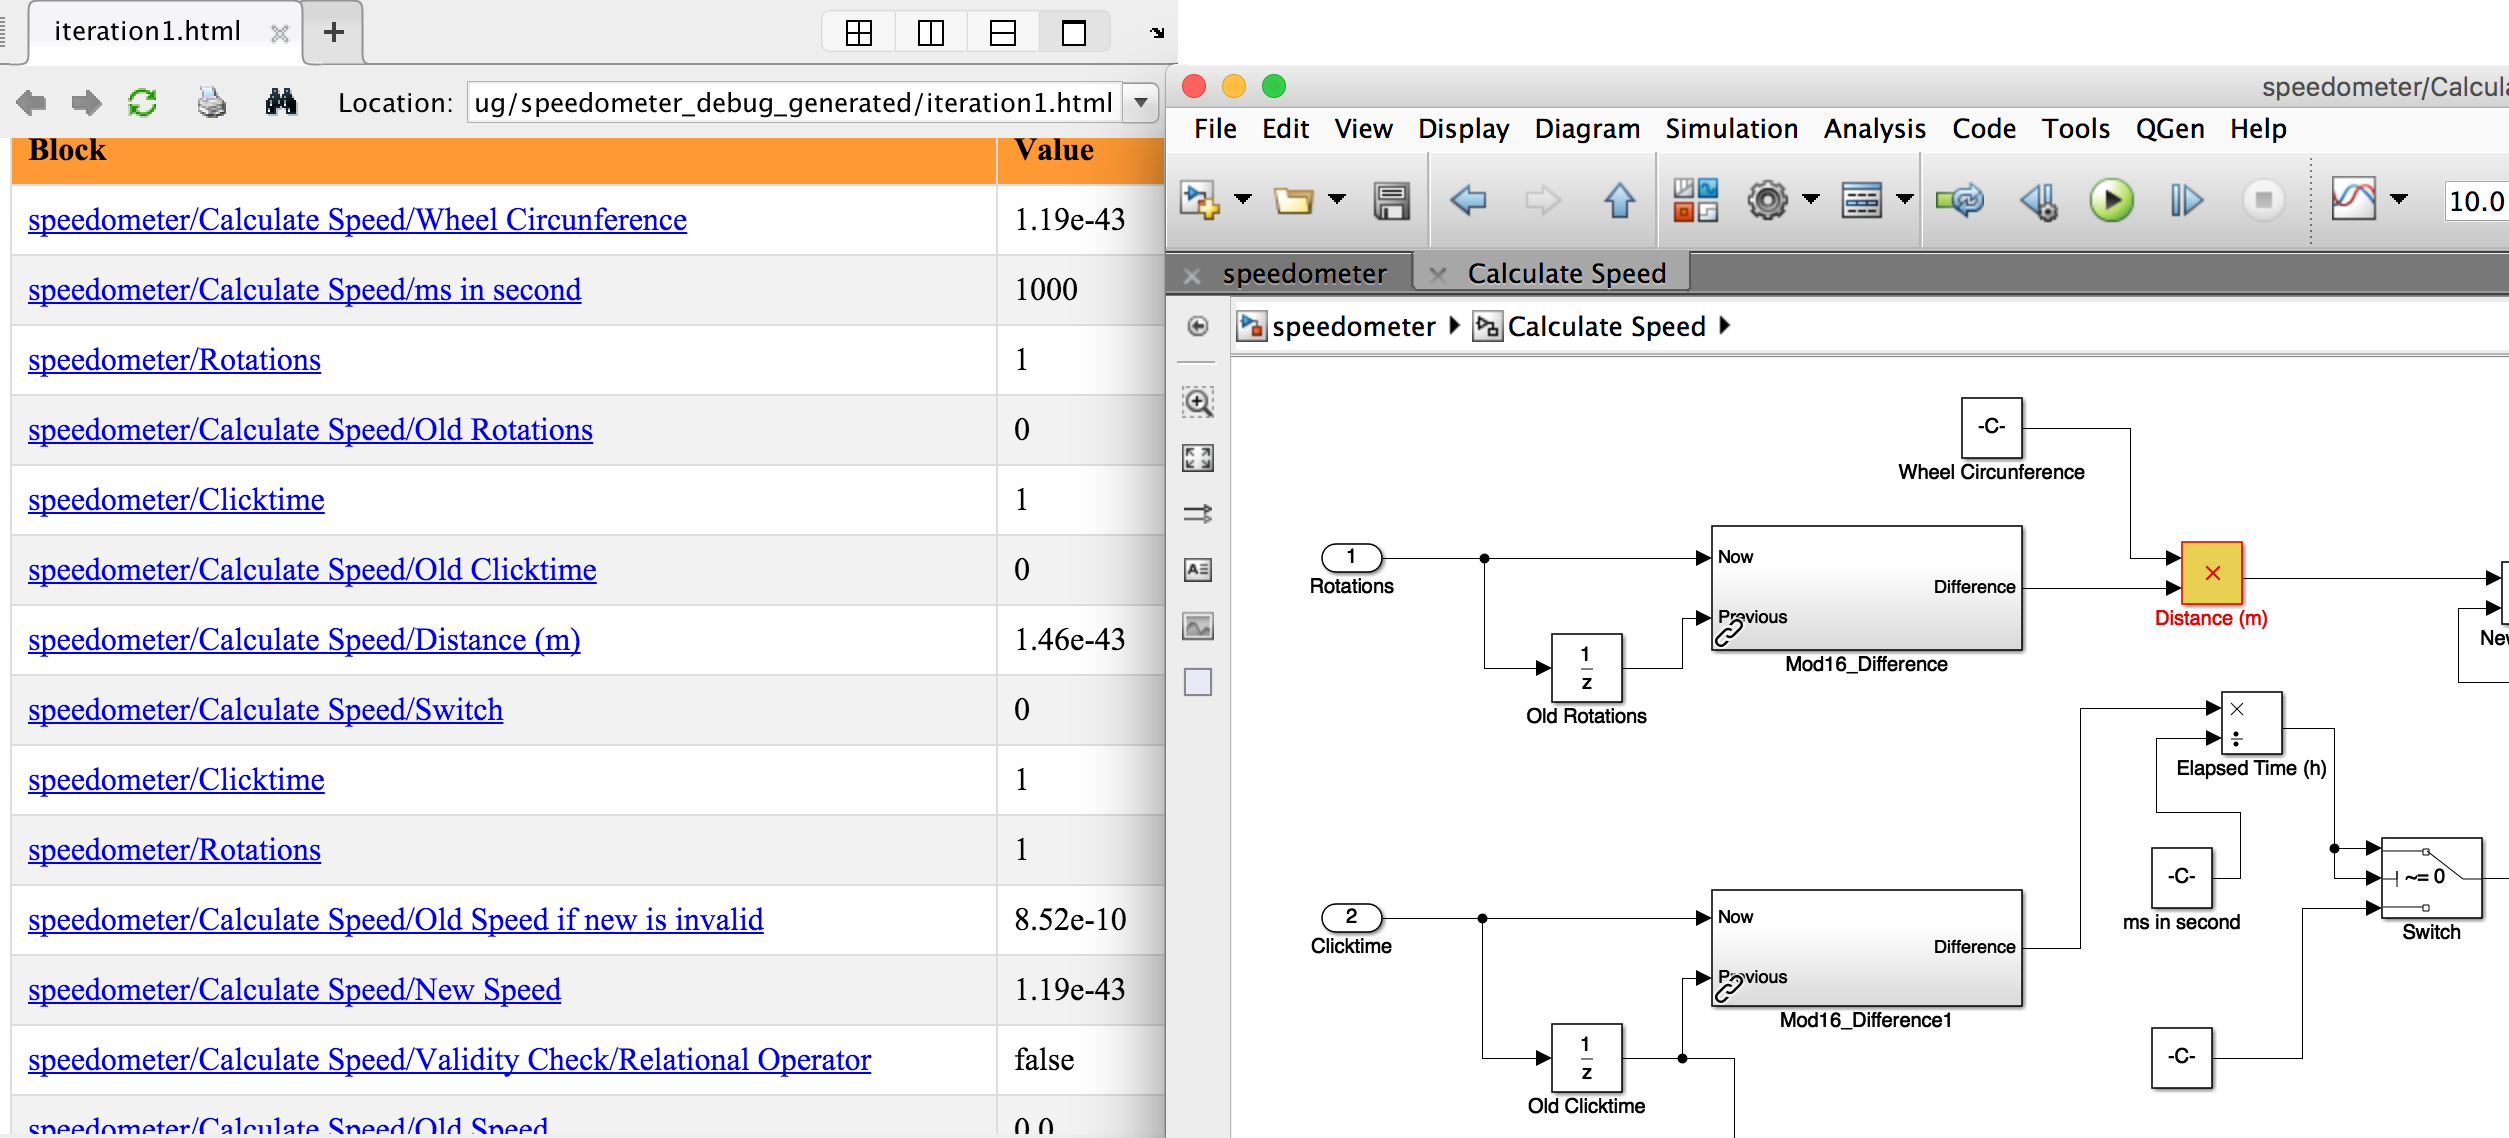Expand the Model Explorer dropdown

1905,199
